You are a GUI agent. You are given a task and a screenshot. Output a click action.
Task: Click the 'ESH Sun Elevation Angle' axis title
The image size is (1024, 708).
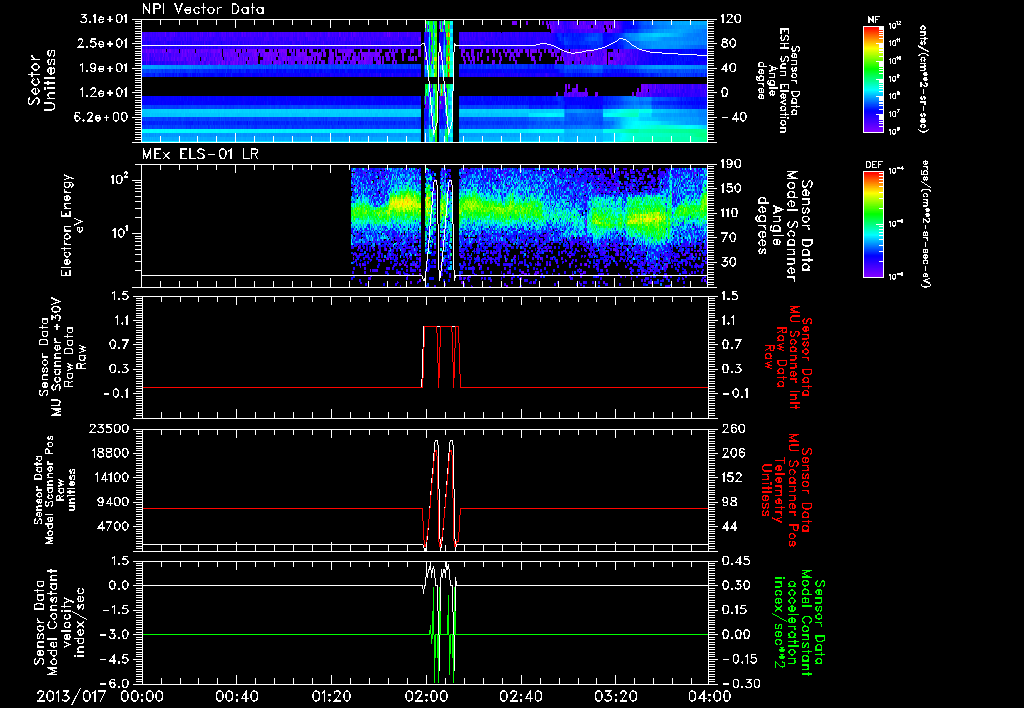click(x=777, y=80)
